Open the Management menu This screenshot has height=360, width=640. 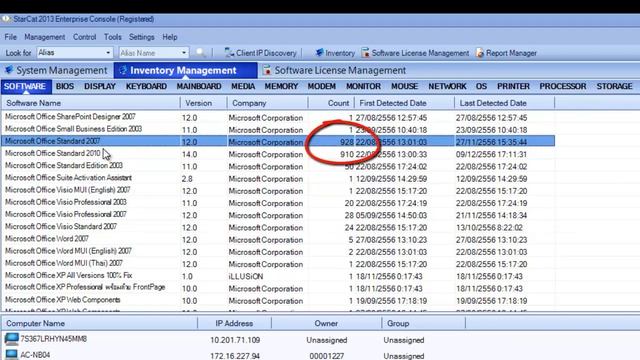(x=44, y=37)
